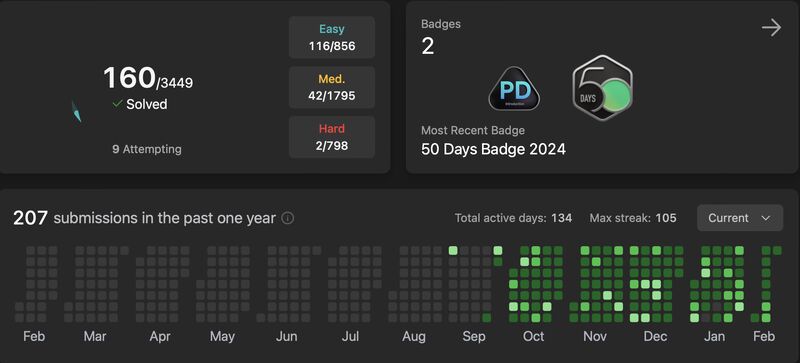Click the Dec month label
The width and height of the screenshot is (800, 363).
pos(655,336)
